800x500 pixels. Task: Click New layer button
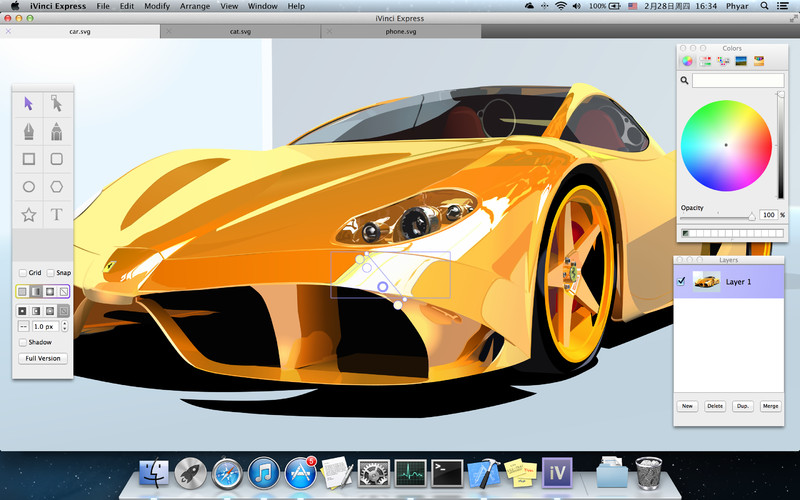click(x=687, y=406)
